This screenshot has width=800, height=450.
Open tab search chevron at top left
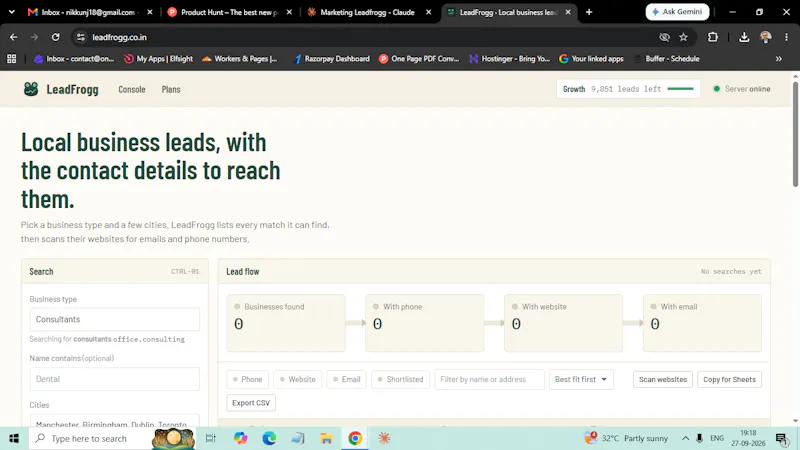pyautogui.click(x=12, y=12)
